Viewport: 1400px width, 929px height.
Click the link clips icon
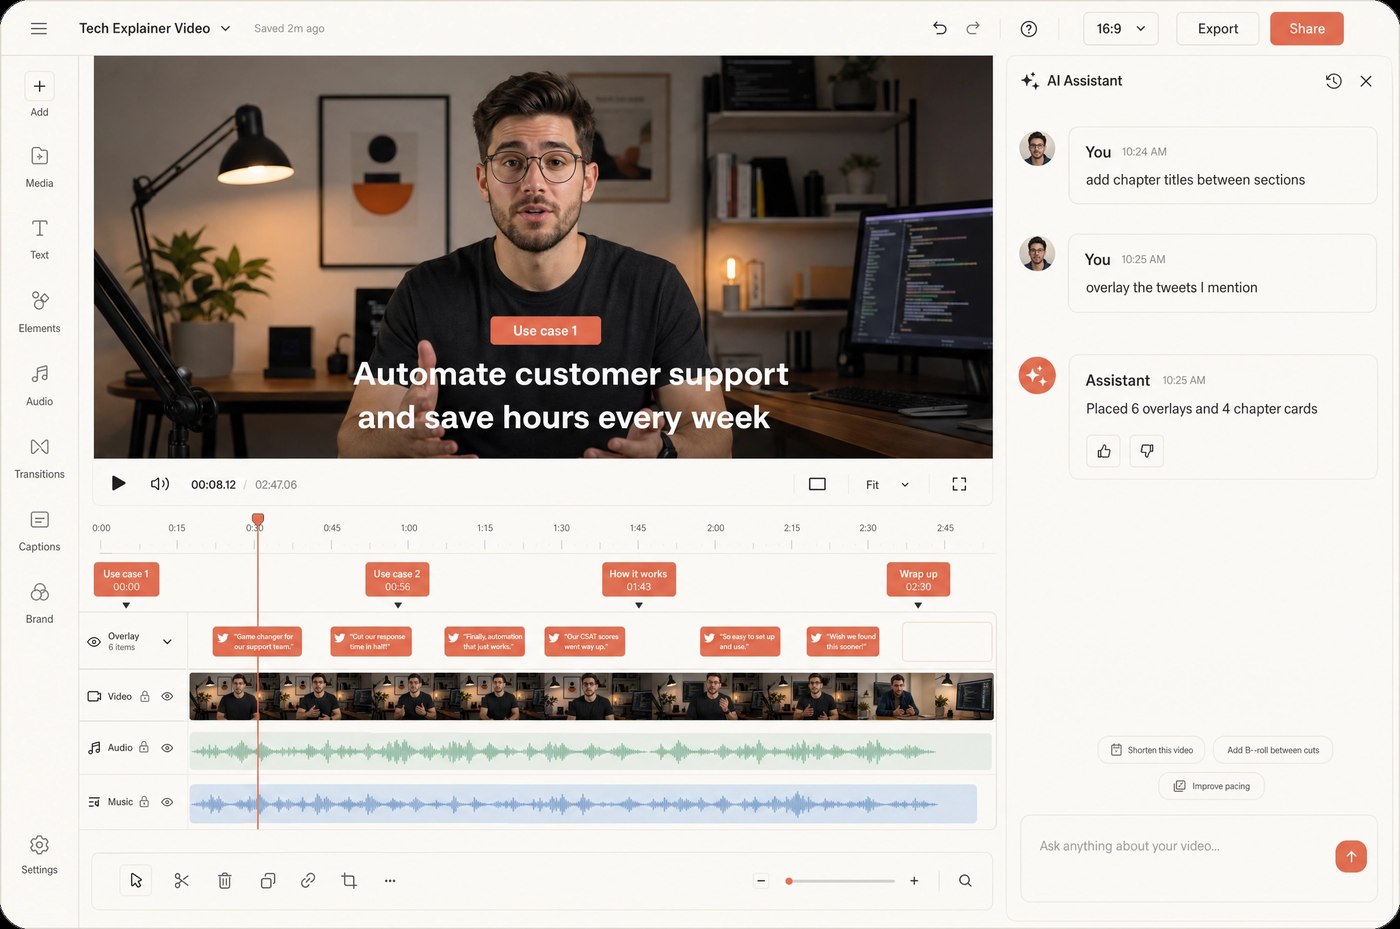308,880
